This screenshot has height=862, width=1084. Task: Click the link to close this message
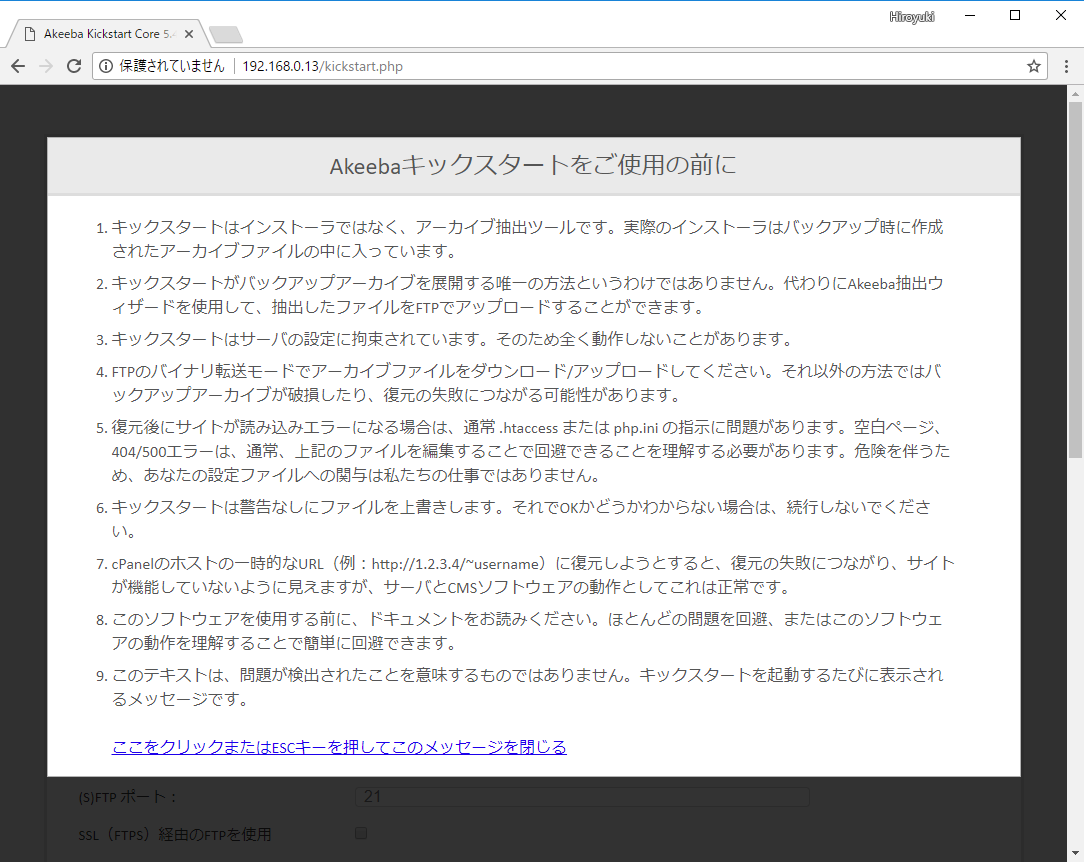(x=339, y=747)
